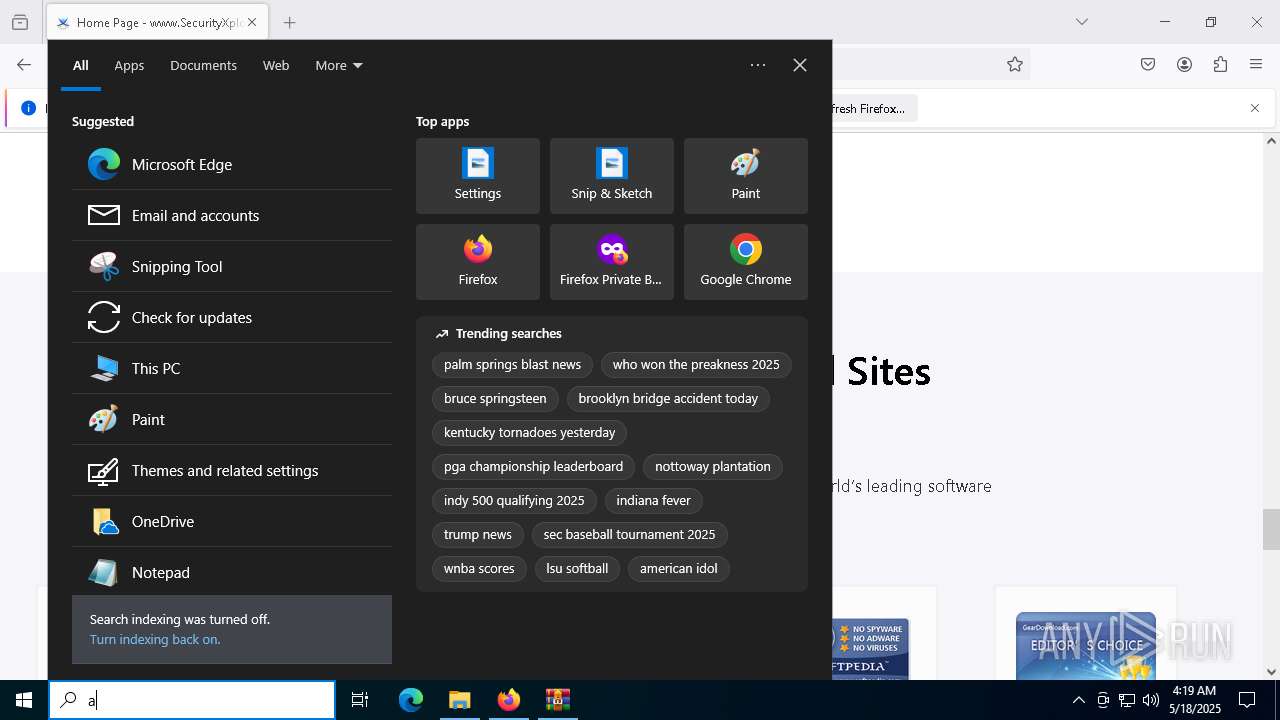Open Themes and related settings
The width and height of the screenshot is (1280, 720).
(232, 471)
